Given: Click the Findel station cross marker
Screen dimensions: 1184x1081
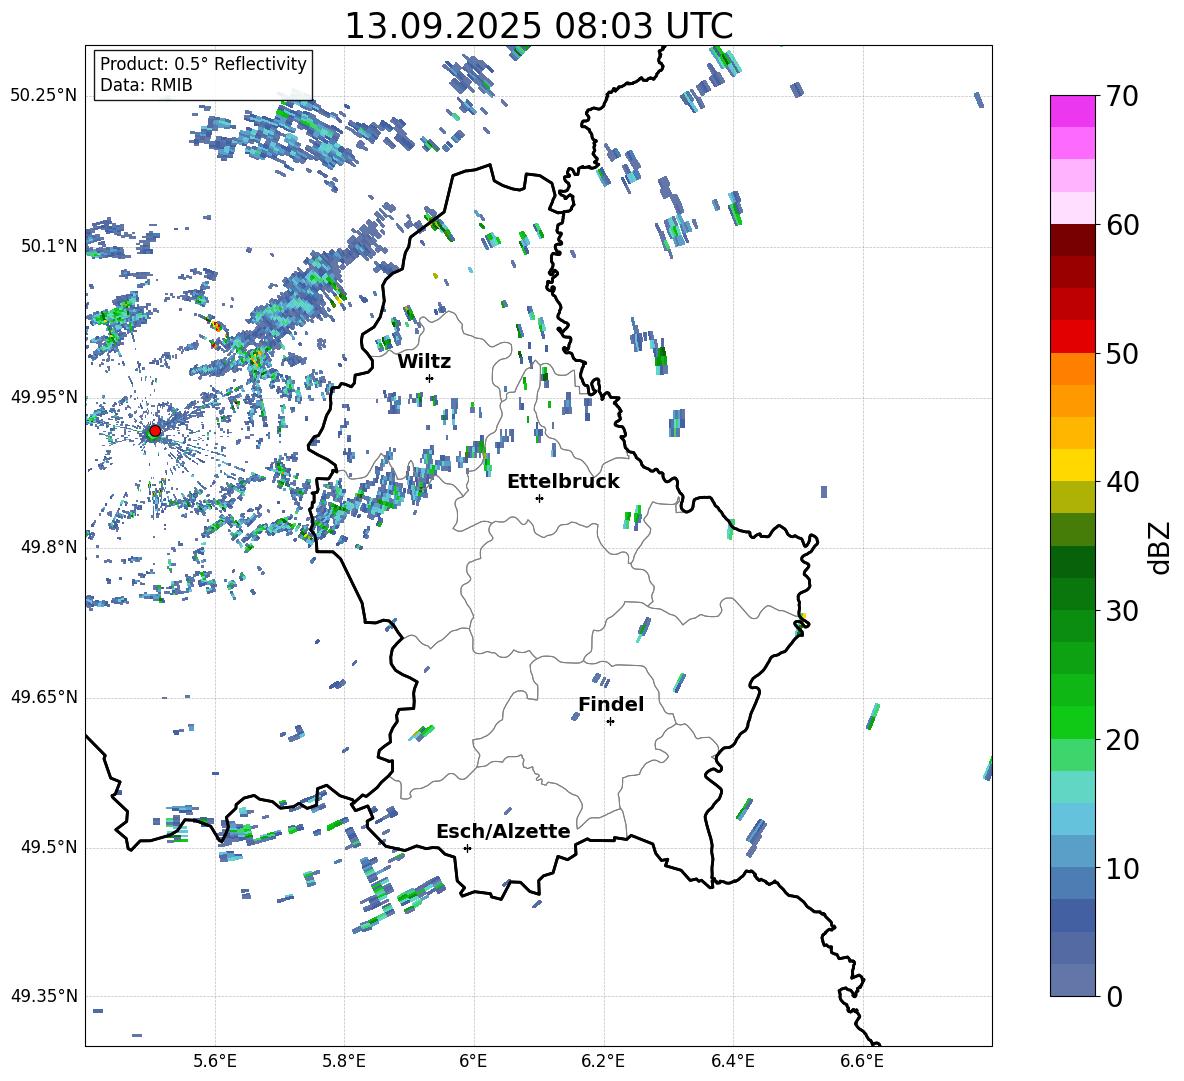Looking at the screenshot, I should (x=610, y=721).
